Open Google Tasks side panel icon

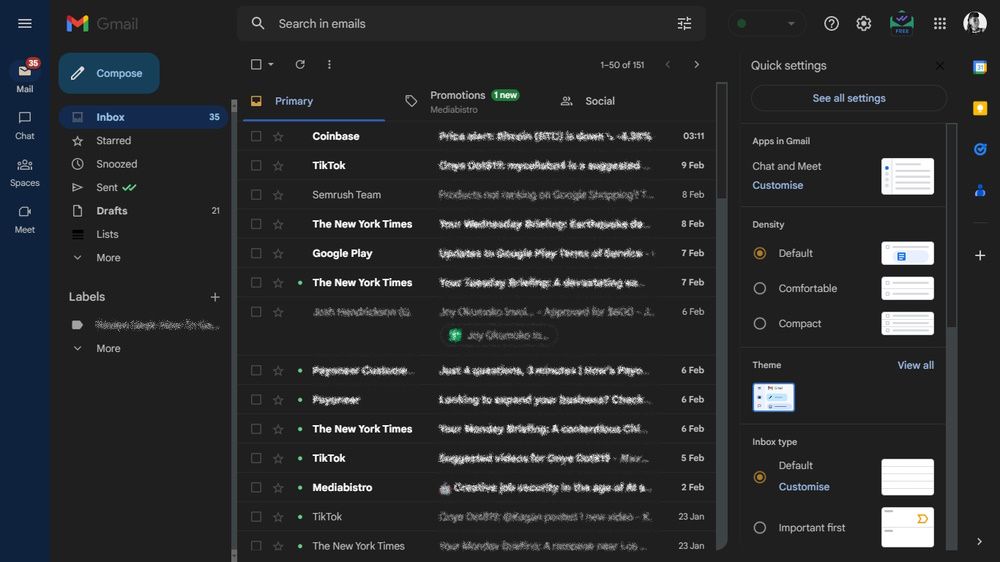coord(980,149)
